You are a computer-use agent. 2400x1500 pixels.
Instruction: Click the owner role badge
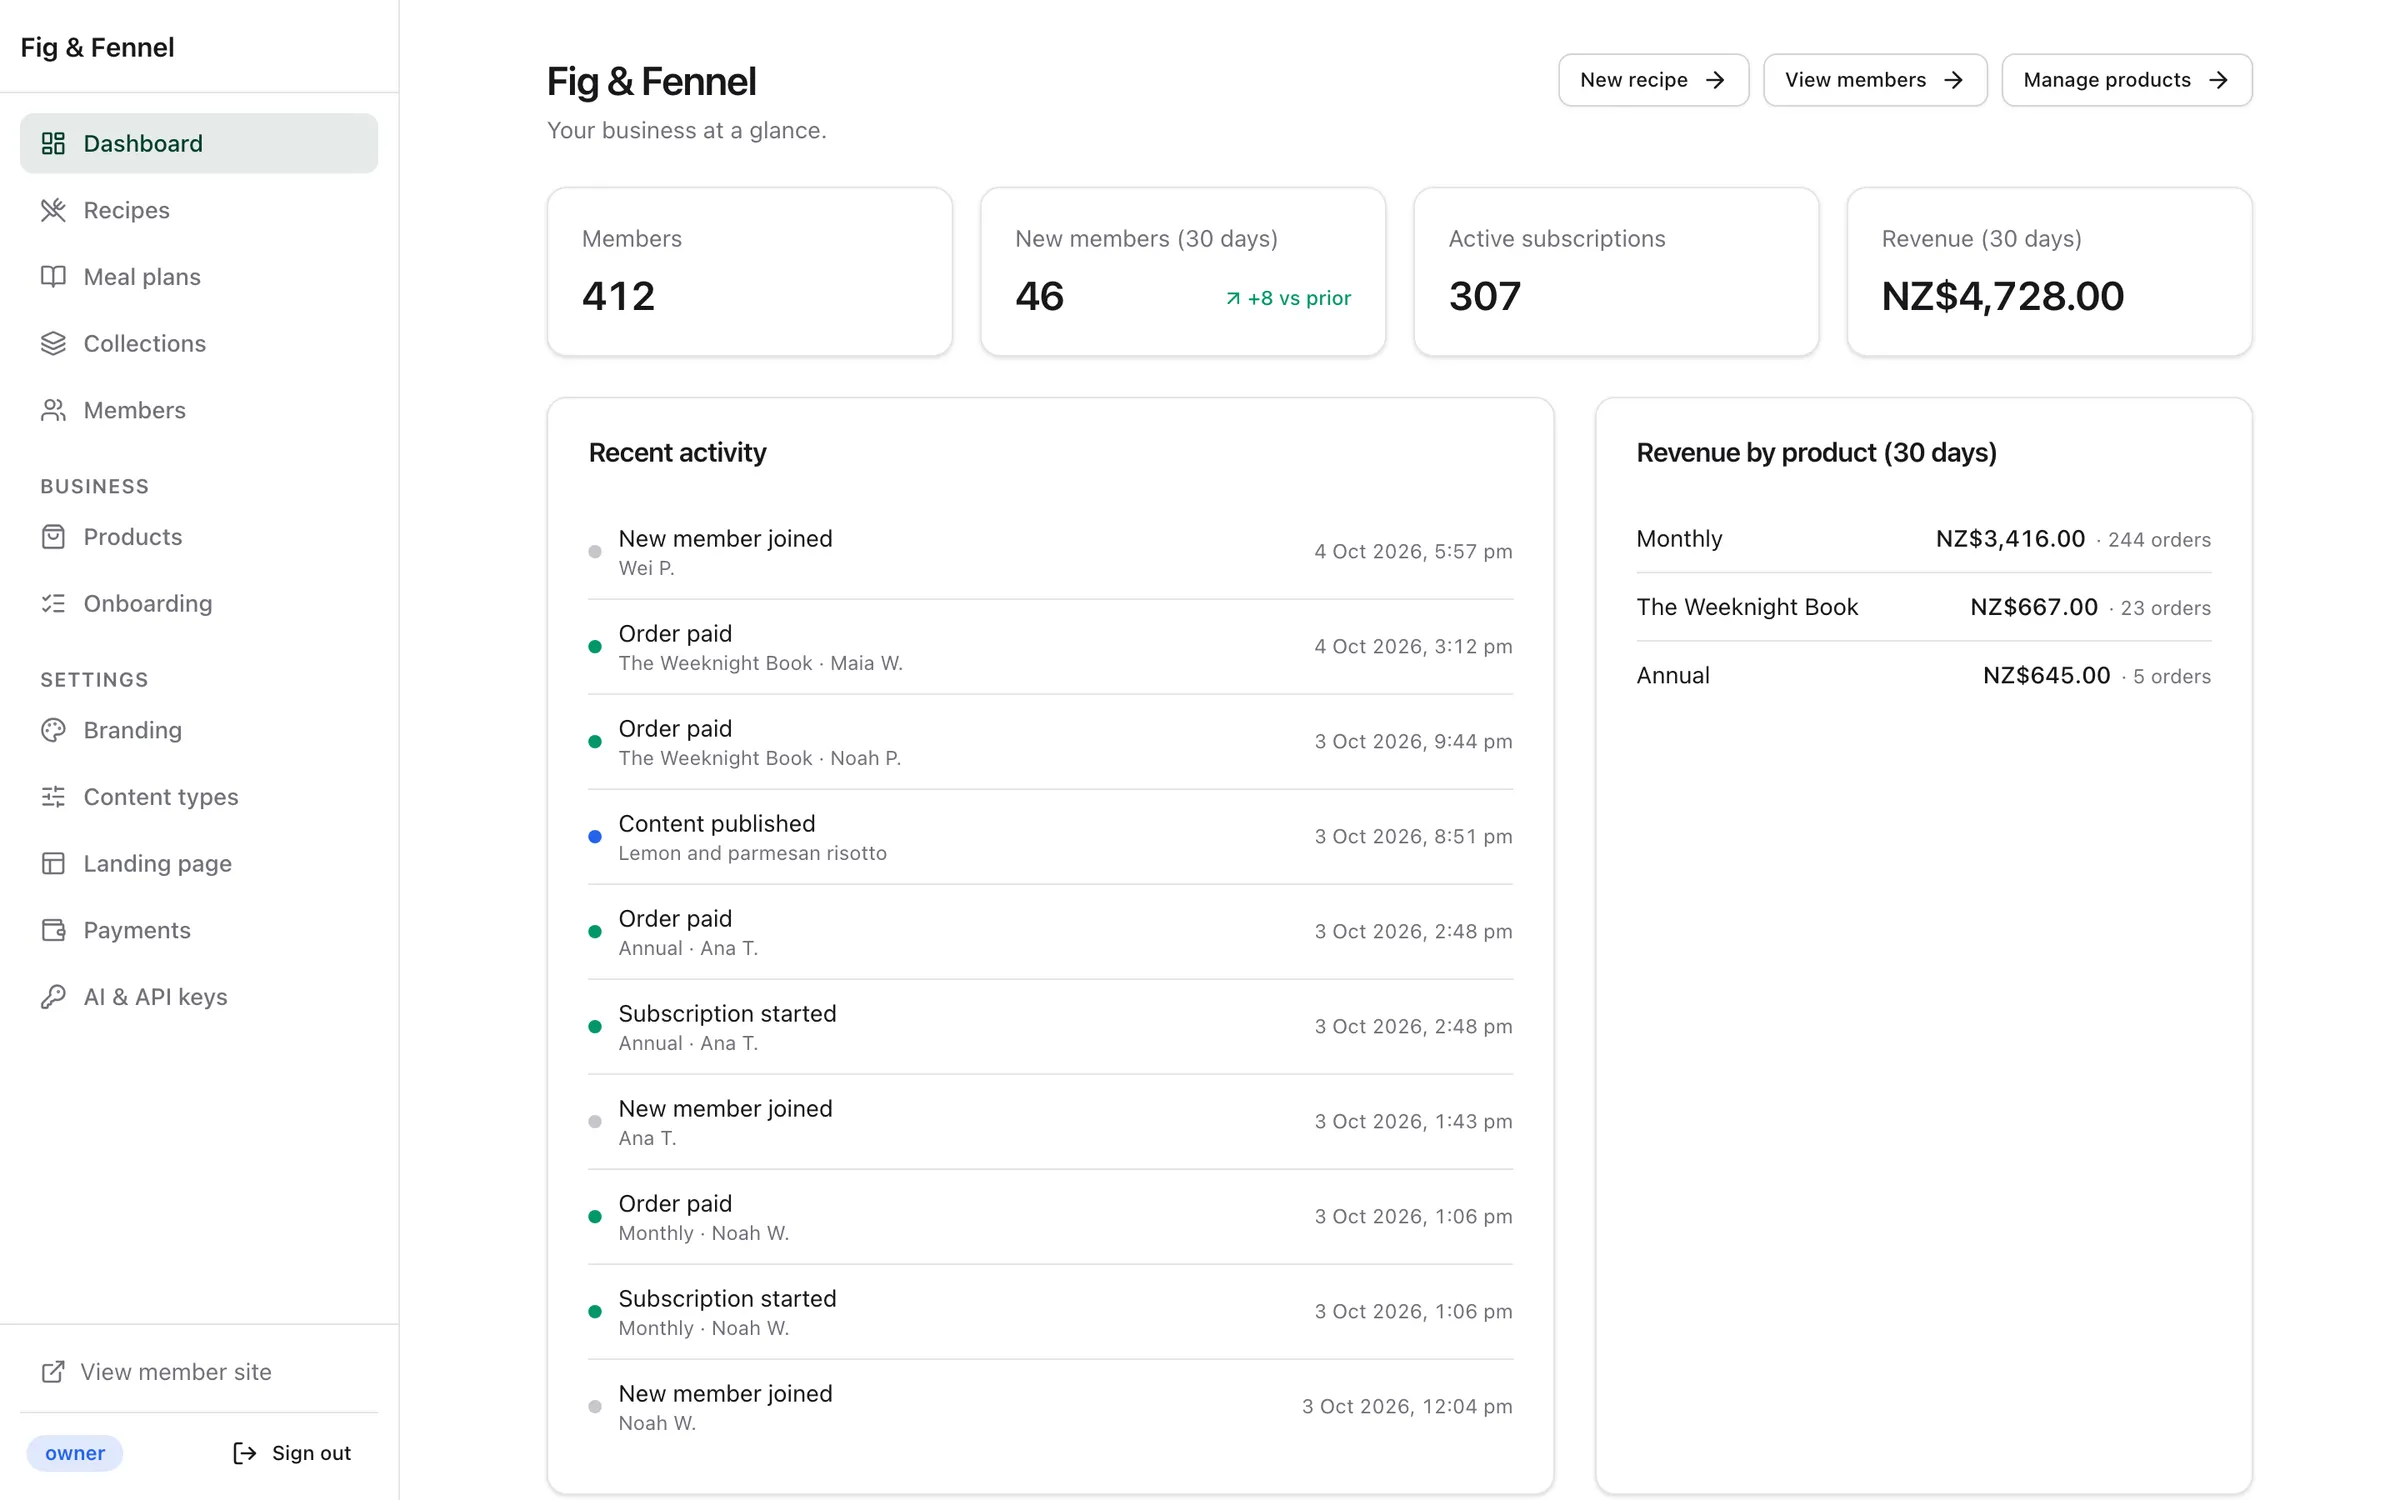coord(75,1453)
